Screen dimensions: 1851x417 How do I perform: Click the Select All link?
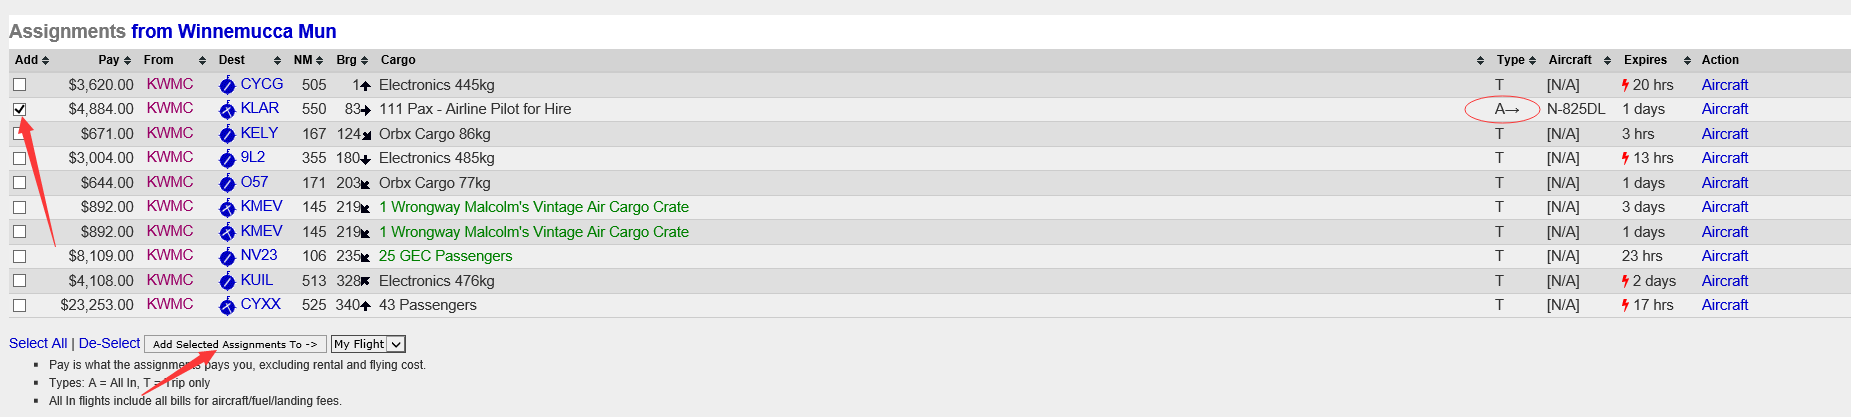click(x=38, y=343)
